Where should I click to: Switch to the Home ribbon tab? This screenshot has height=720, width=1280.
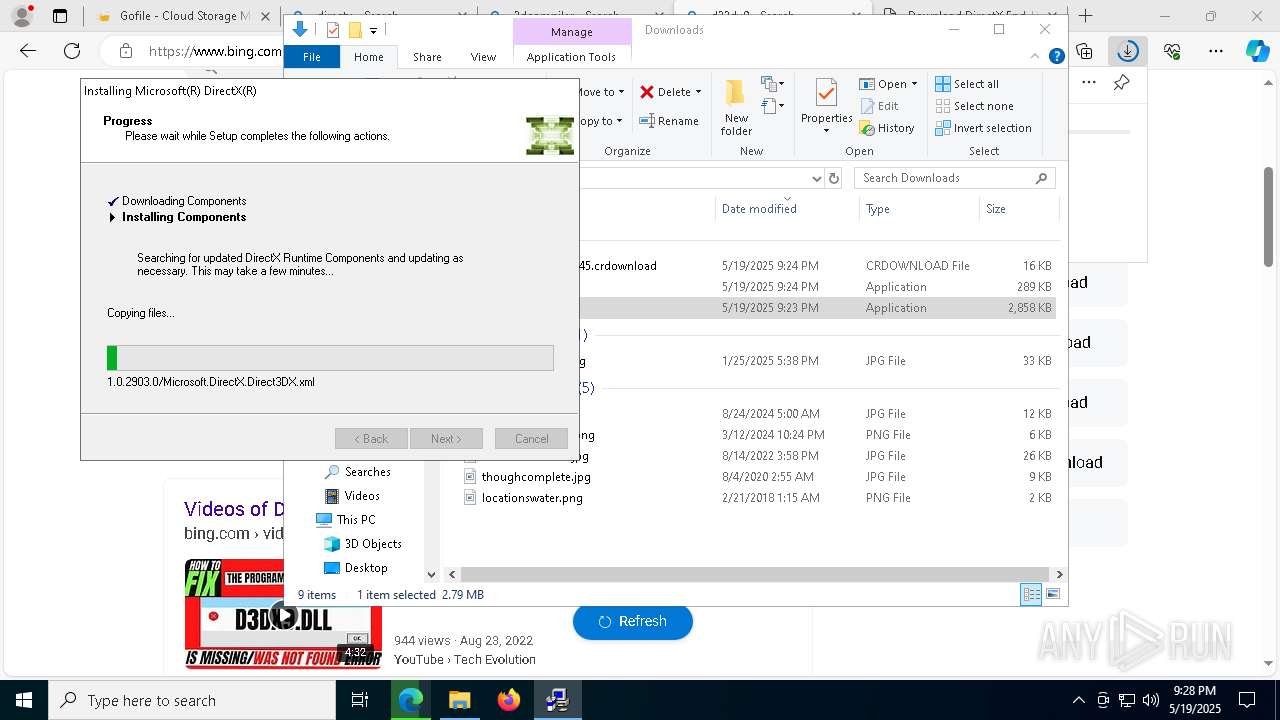click(368, 57)
